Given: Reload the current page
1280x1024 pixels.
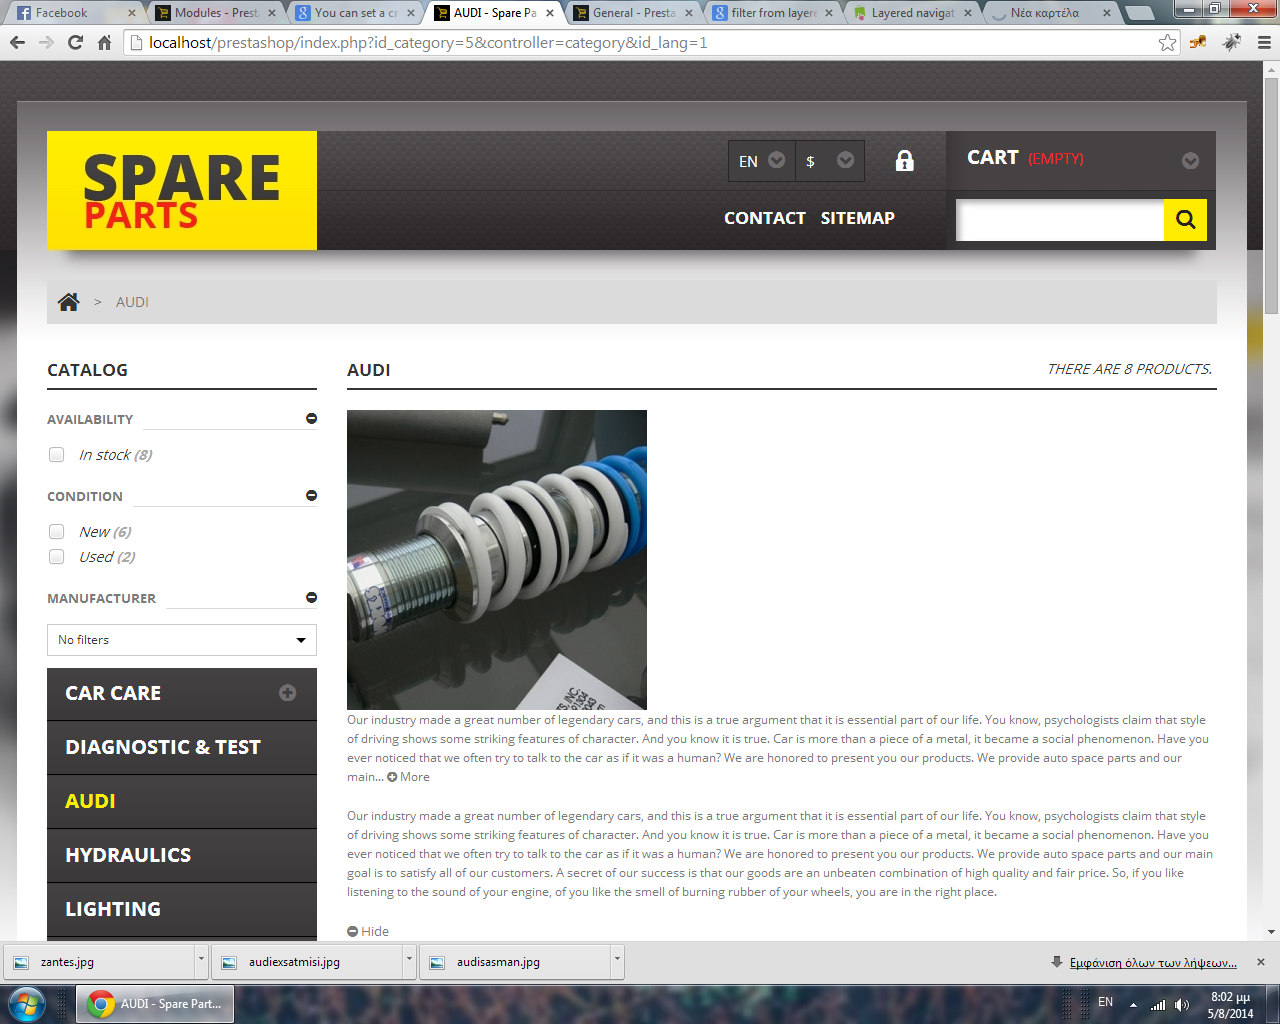Looking at the screenshot, I should [75, 43].
